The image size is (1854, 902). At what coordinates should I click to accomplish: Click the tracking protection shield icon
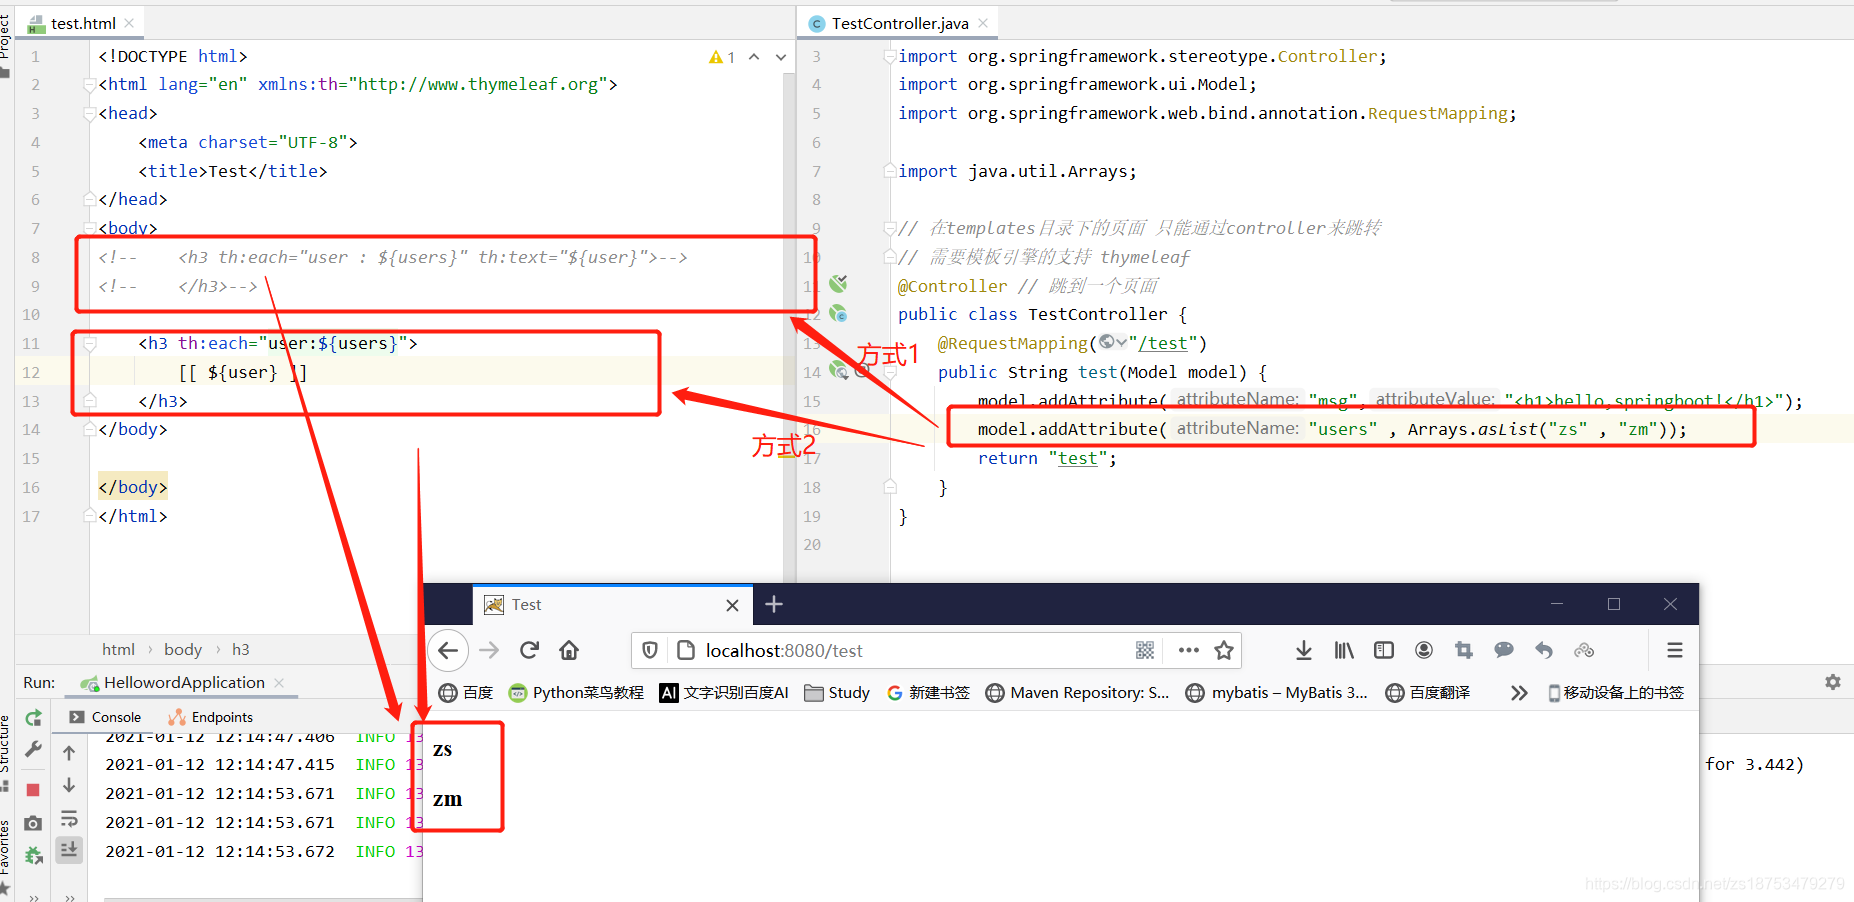pyautogui.click(x=650, y=650)
